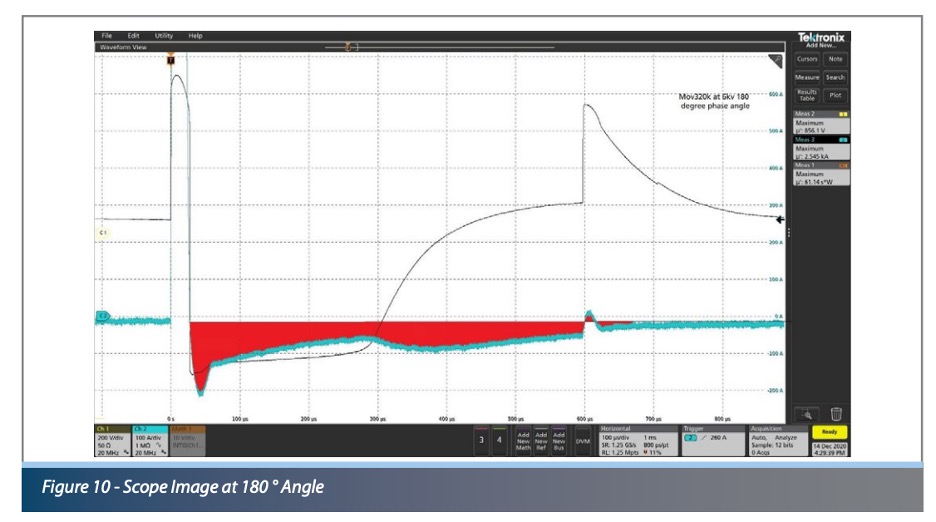
Task: Open the Utility menu
Action: point(163,36)
